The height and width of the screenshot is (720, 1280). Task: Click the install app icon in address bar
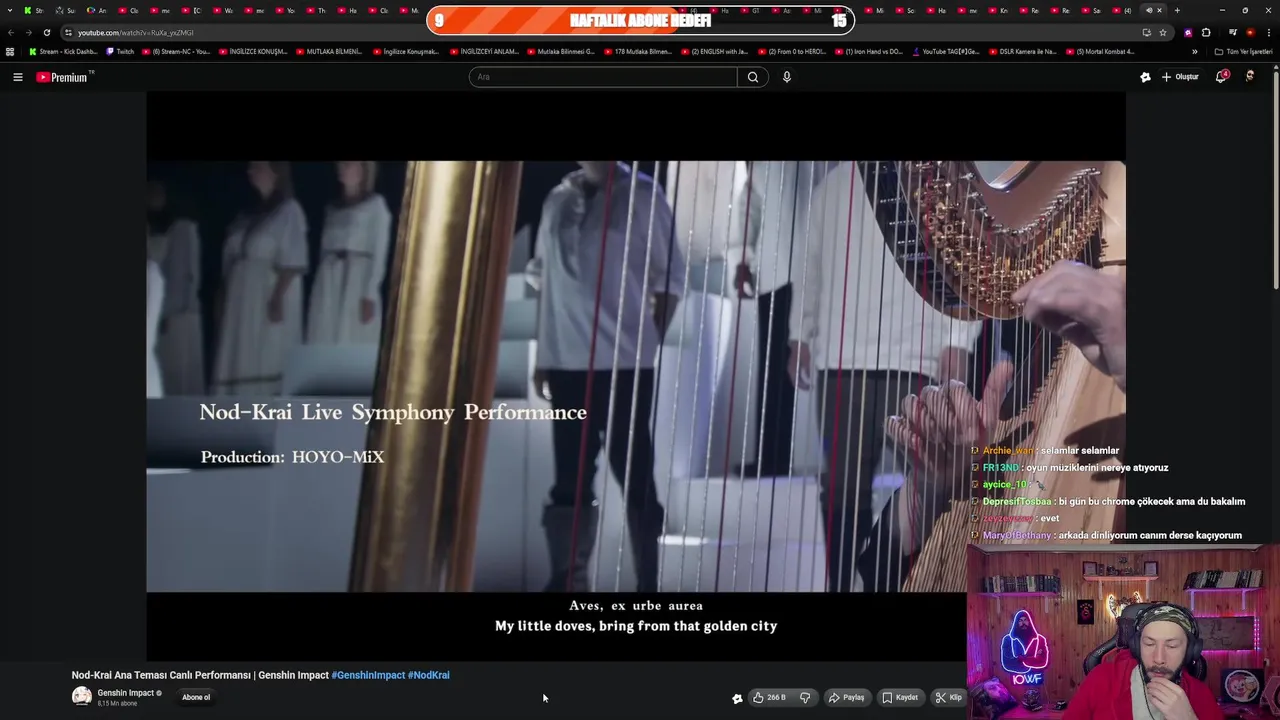tap(1146, 32)
